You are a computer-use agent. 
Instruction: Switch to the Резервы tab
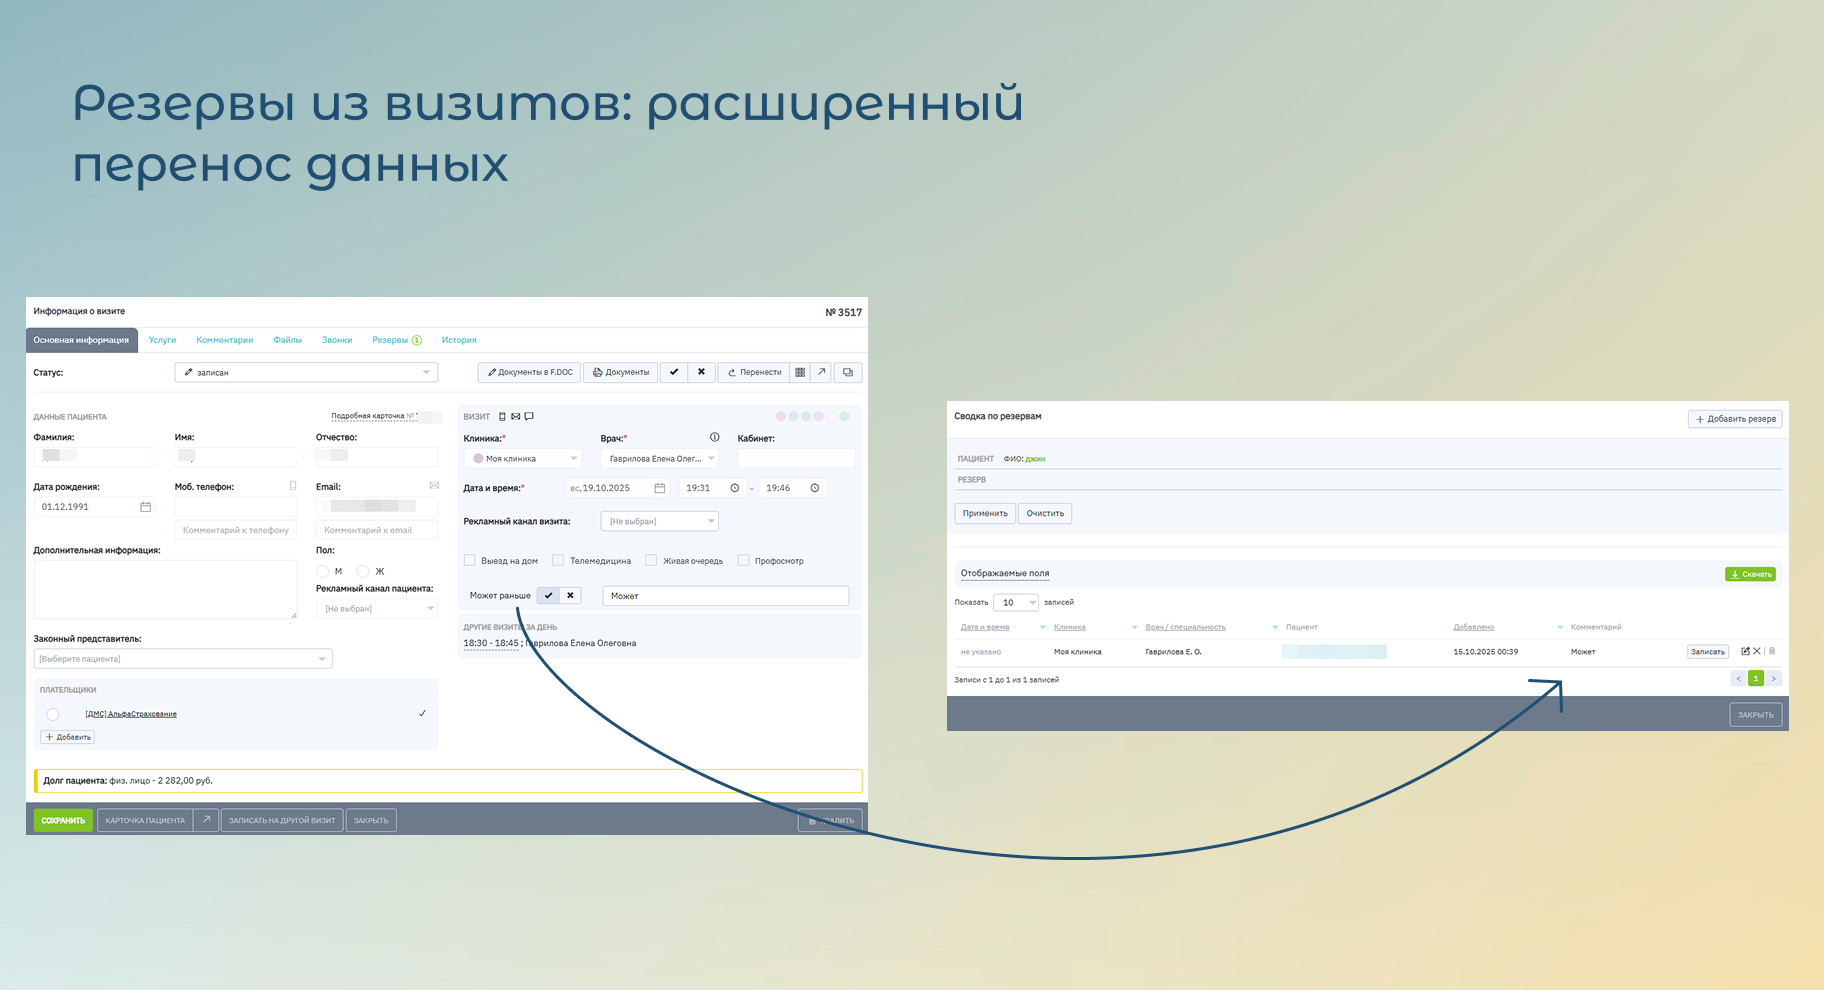(x=391, y=340)
